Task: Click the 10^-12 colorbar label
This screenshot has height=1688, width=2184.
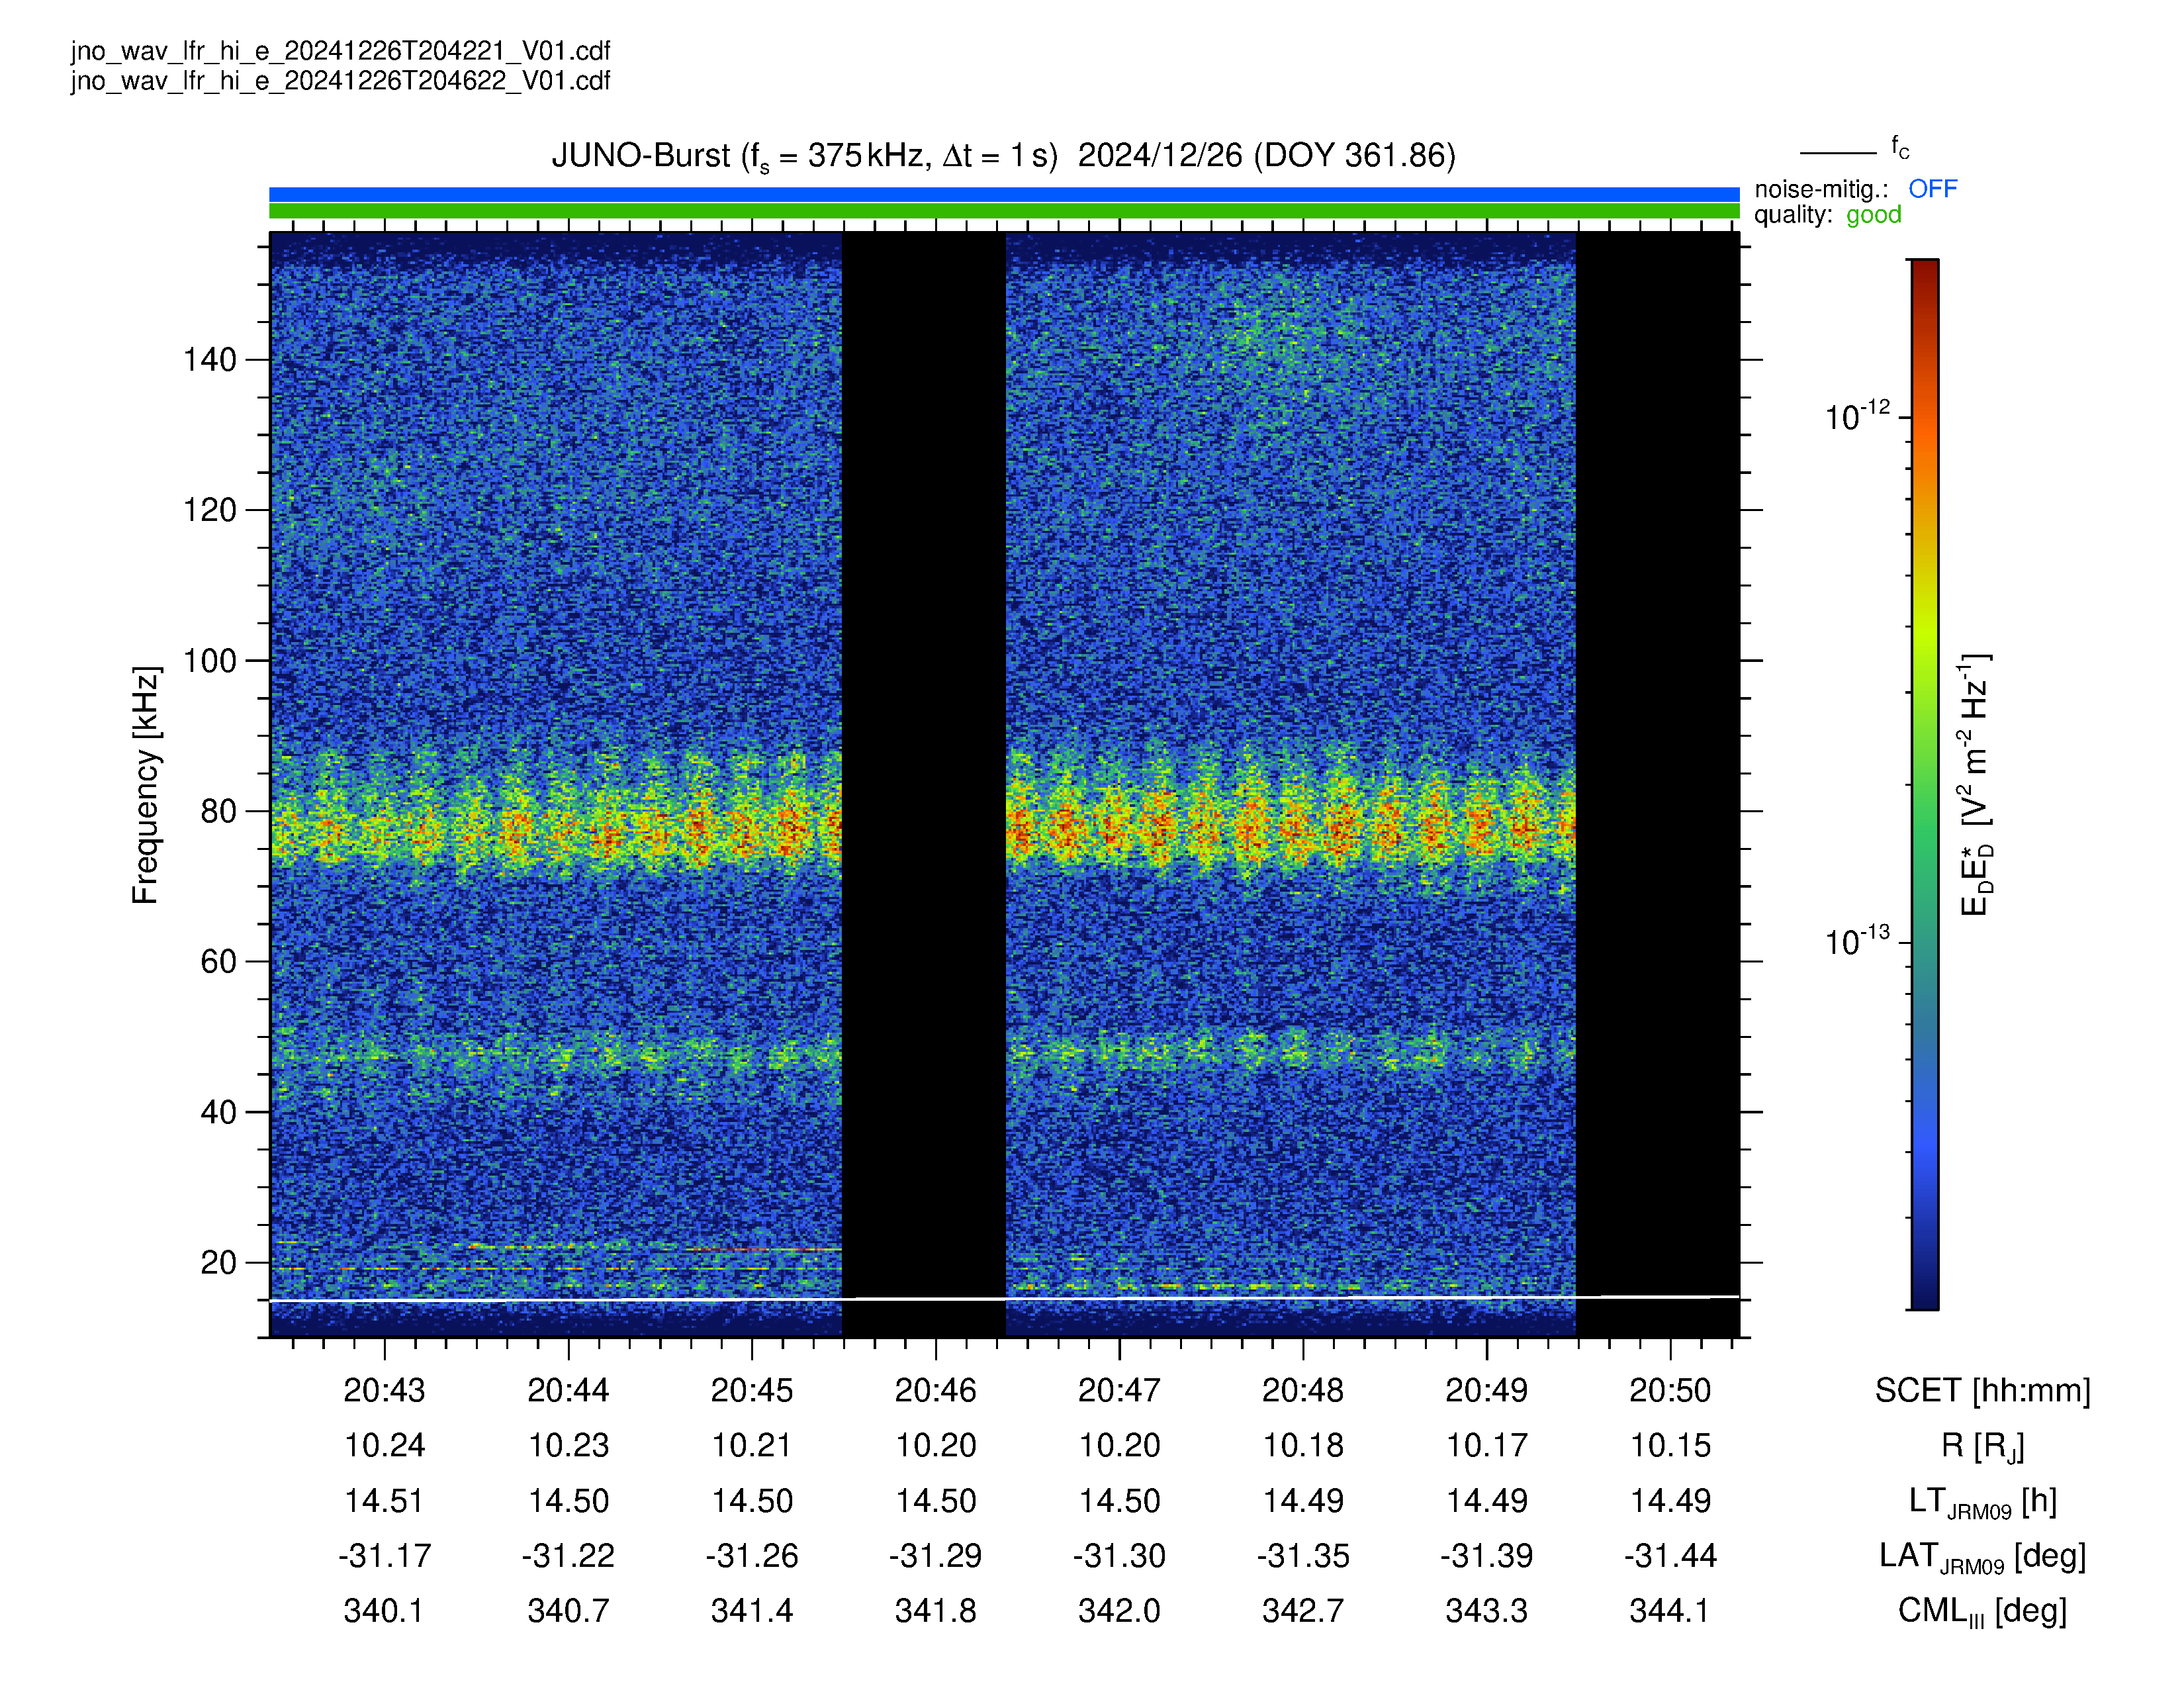Action: tap(1857, 415)
